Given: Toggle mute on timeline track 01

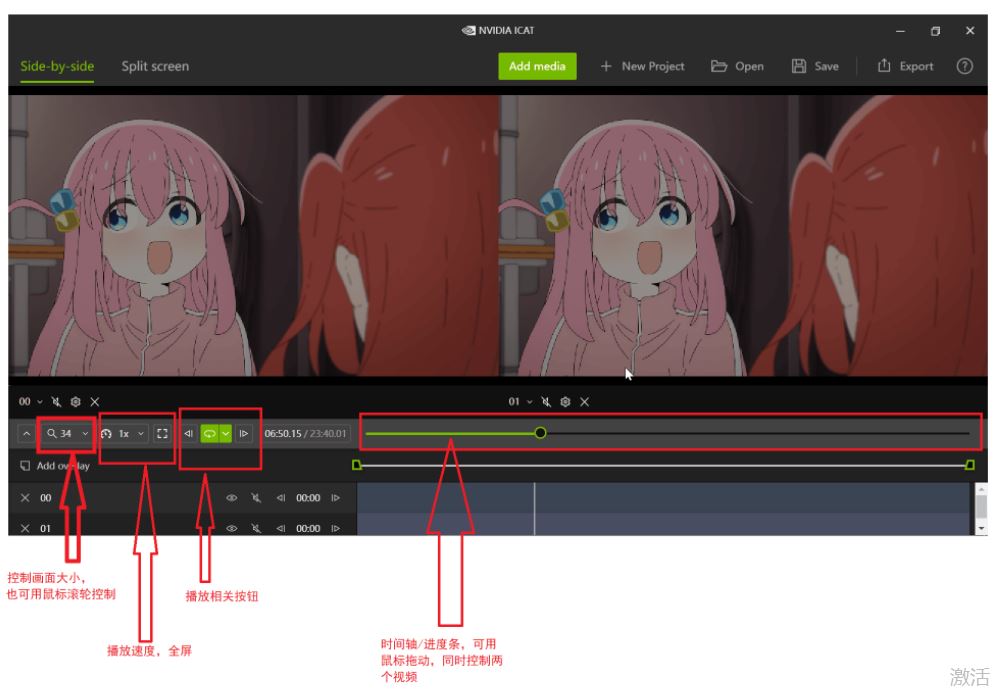Looking at the screenshot, I should pos(256,528).
